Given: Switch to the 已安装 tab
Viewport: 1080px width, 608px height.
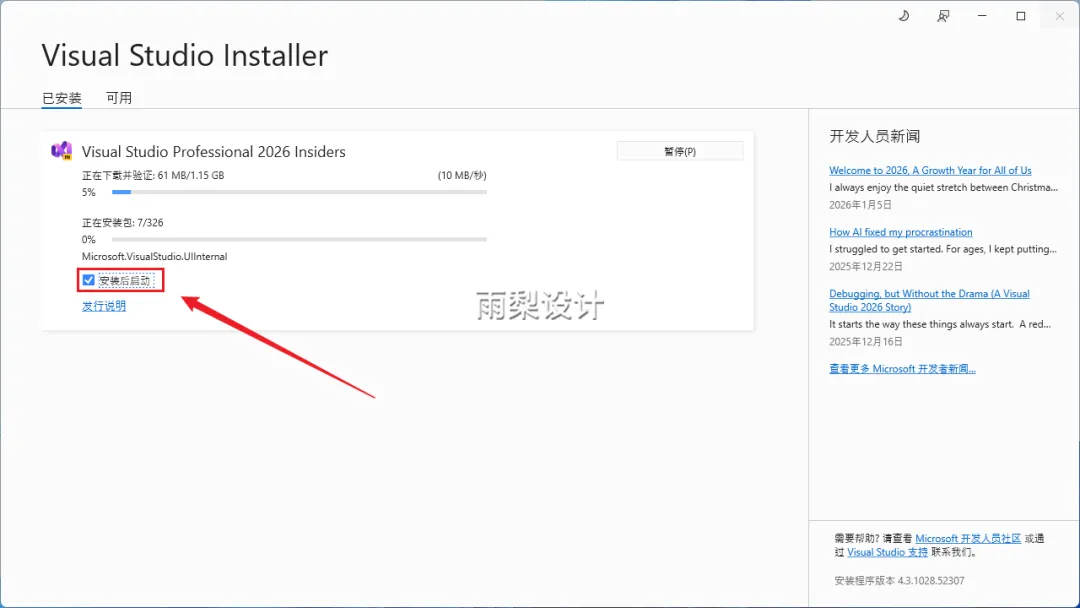Looking at the screenshot, I should pos(62,98).
